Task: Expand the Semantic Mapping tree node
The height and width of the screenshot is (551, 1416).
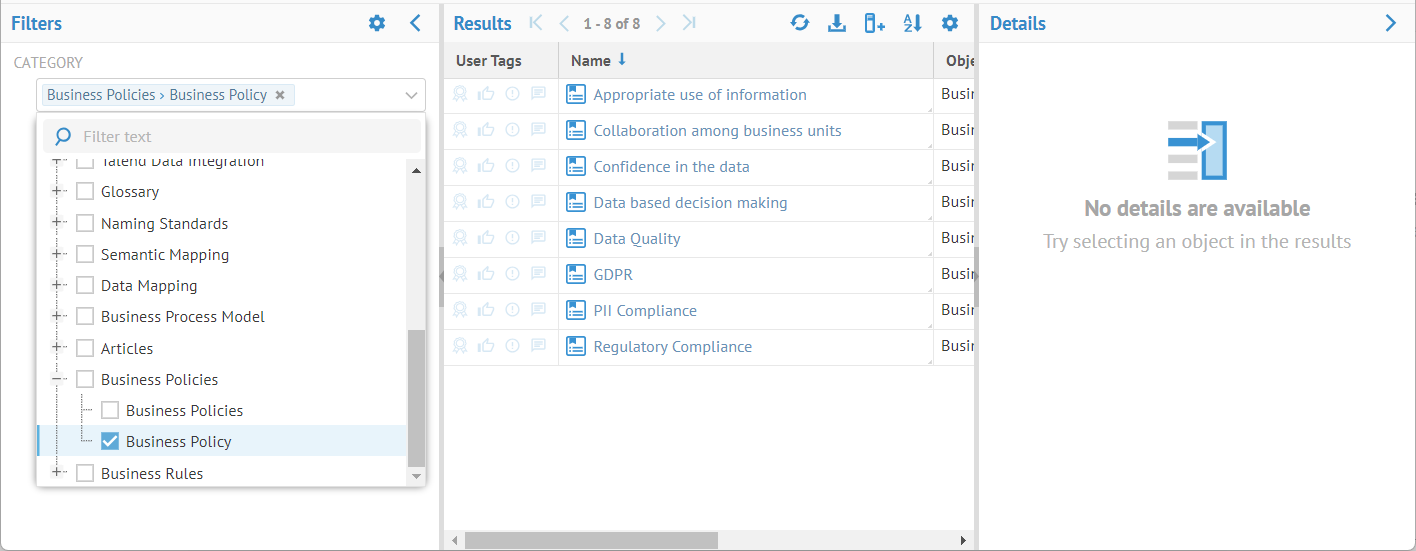Action: point(59,255)
